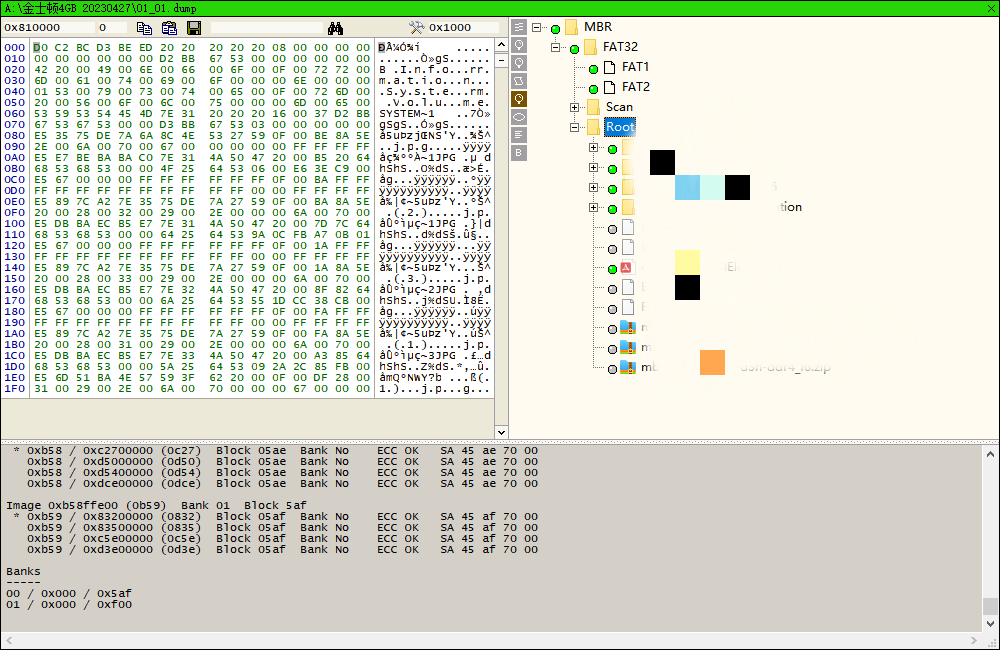Expand the Scan folder node

tap(575, 107)
